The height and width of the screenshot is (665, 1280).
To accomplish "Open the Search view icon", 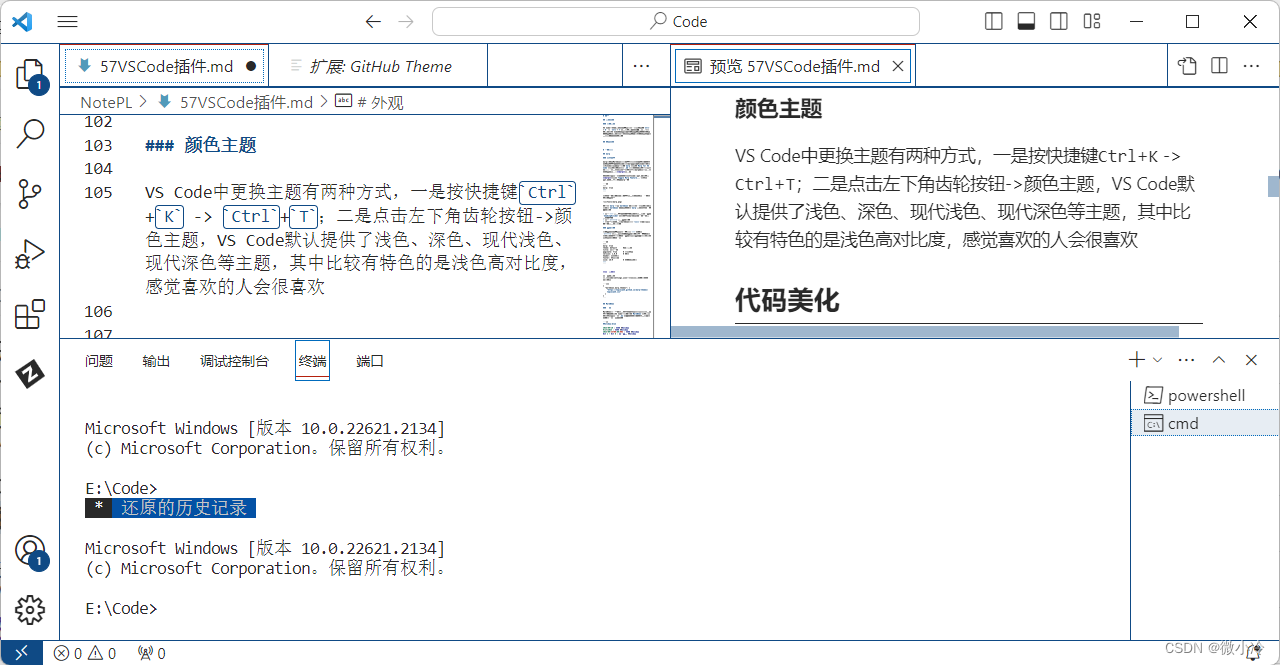I will (x=30, y=132).
